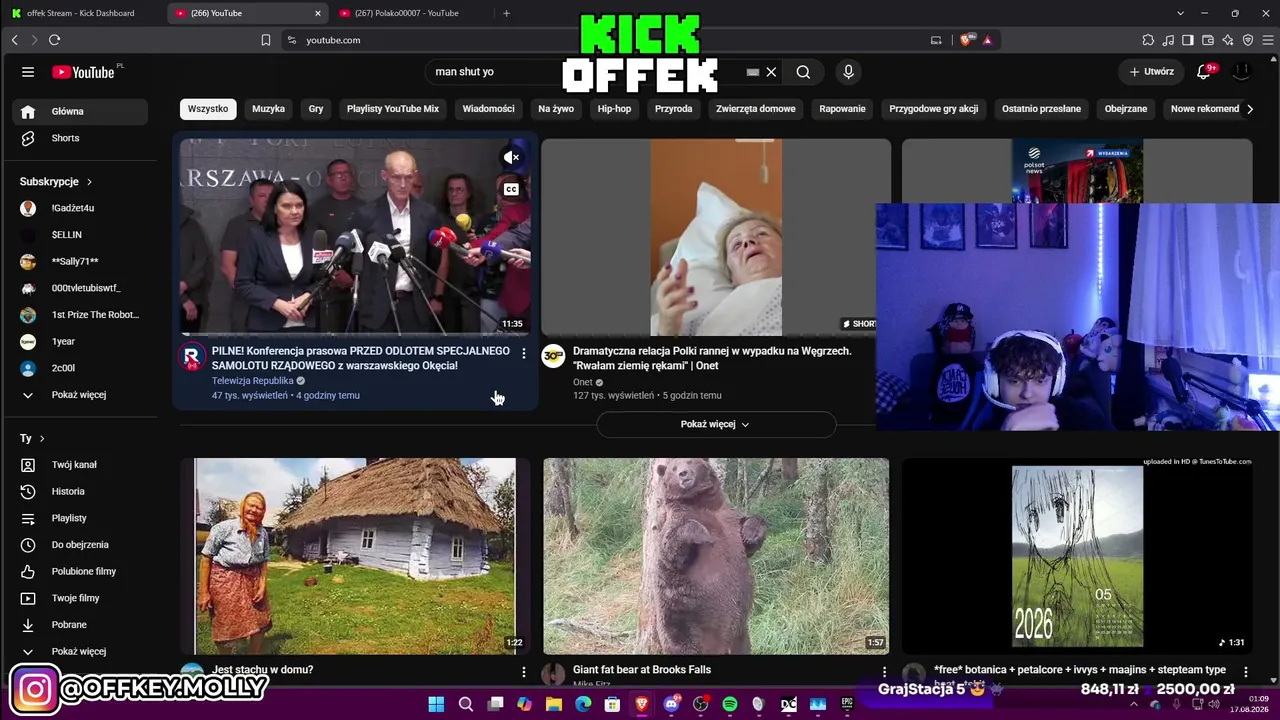
Task: Select the Muzyka filter chip
Action: click(268, 109)
